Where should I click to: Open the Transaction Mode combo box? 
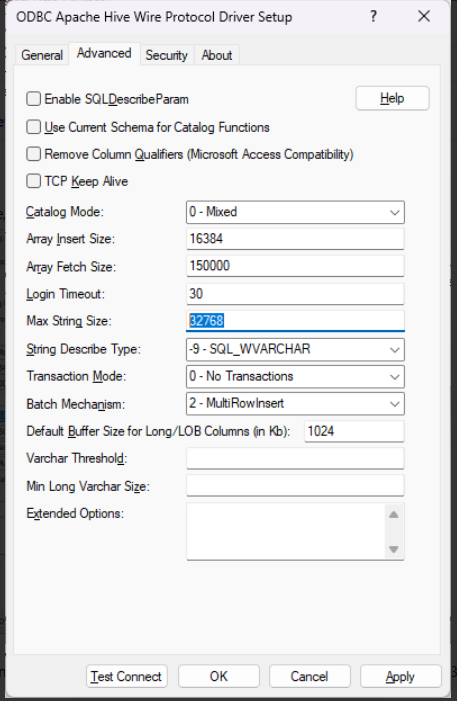pyautogui.click(x=295, y=376)
